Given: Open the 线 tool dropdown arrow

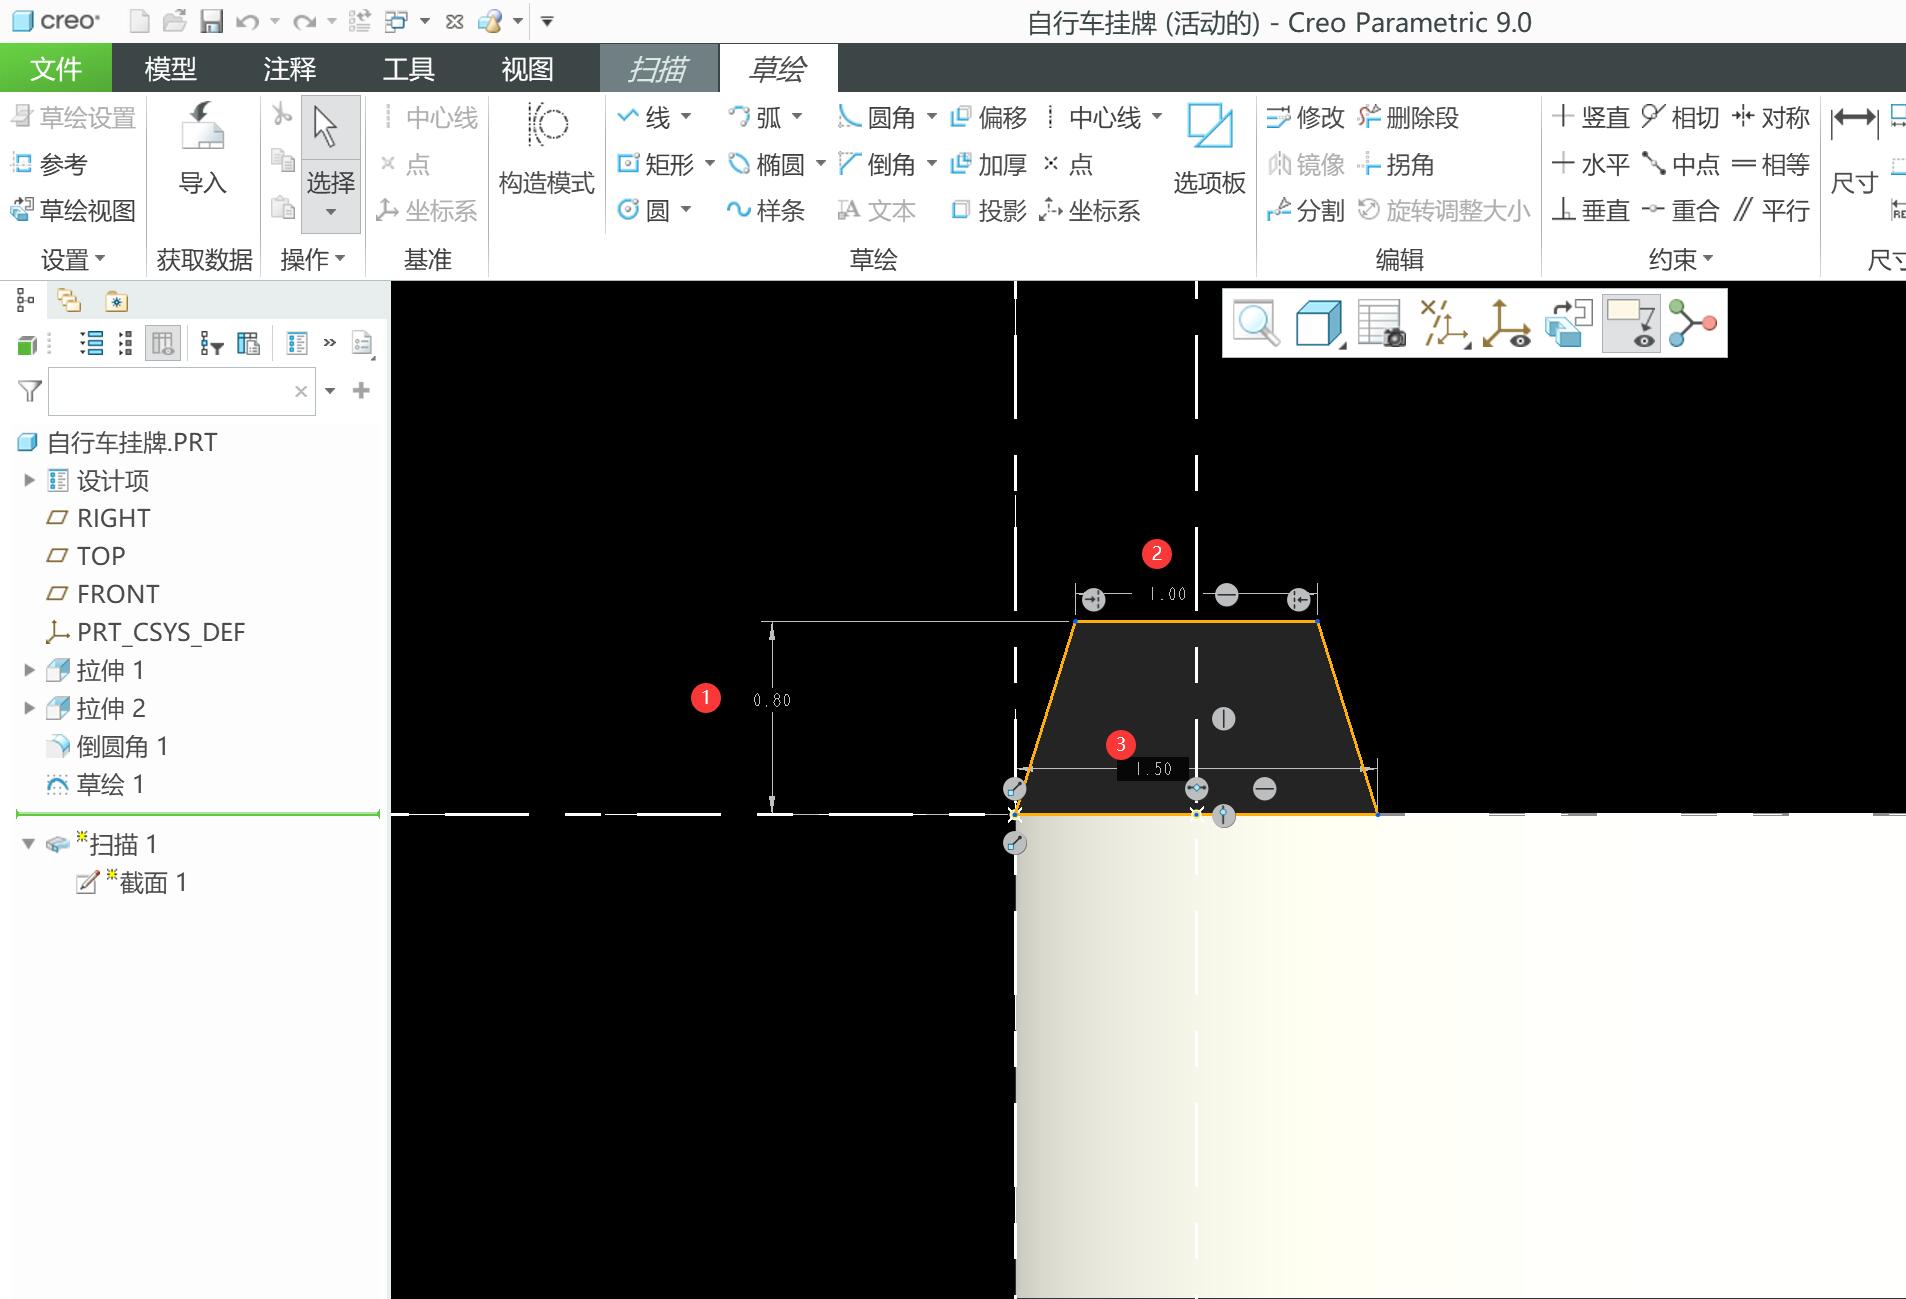Looking at the screenshot, I should pos(686,117).
